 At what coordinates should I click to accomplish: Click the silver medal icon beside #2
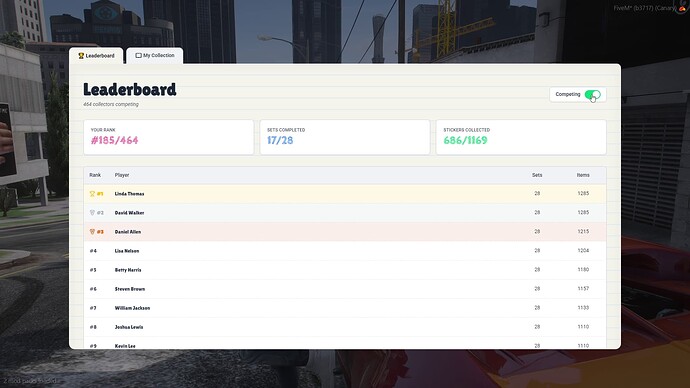(x=92, y=212)
